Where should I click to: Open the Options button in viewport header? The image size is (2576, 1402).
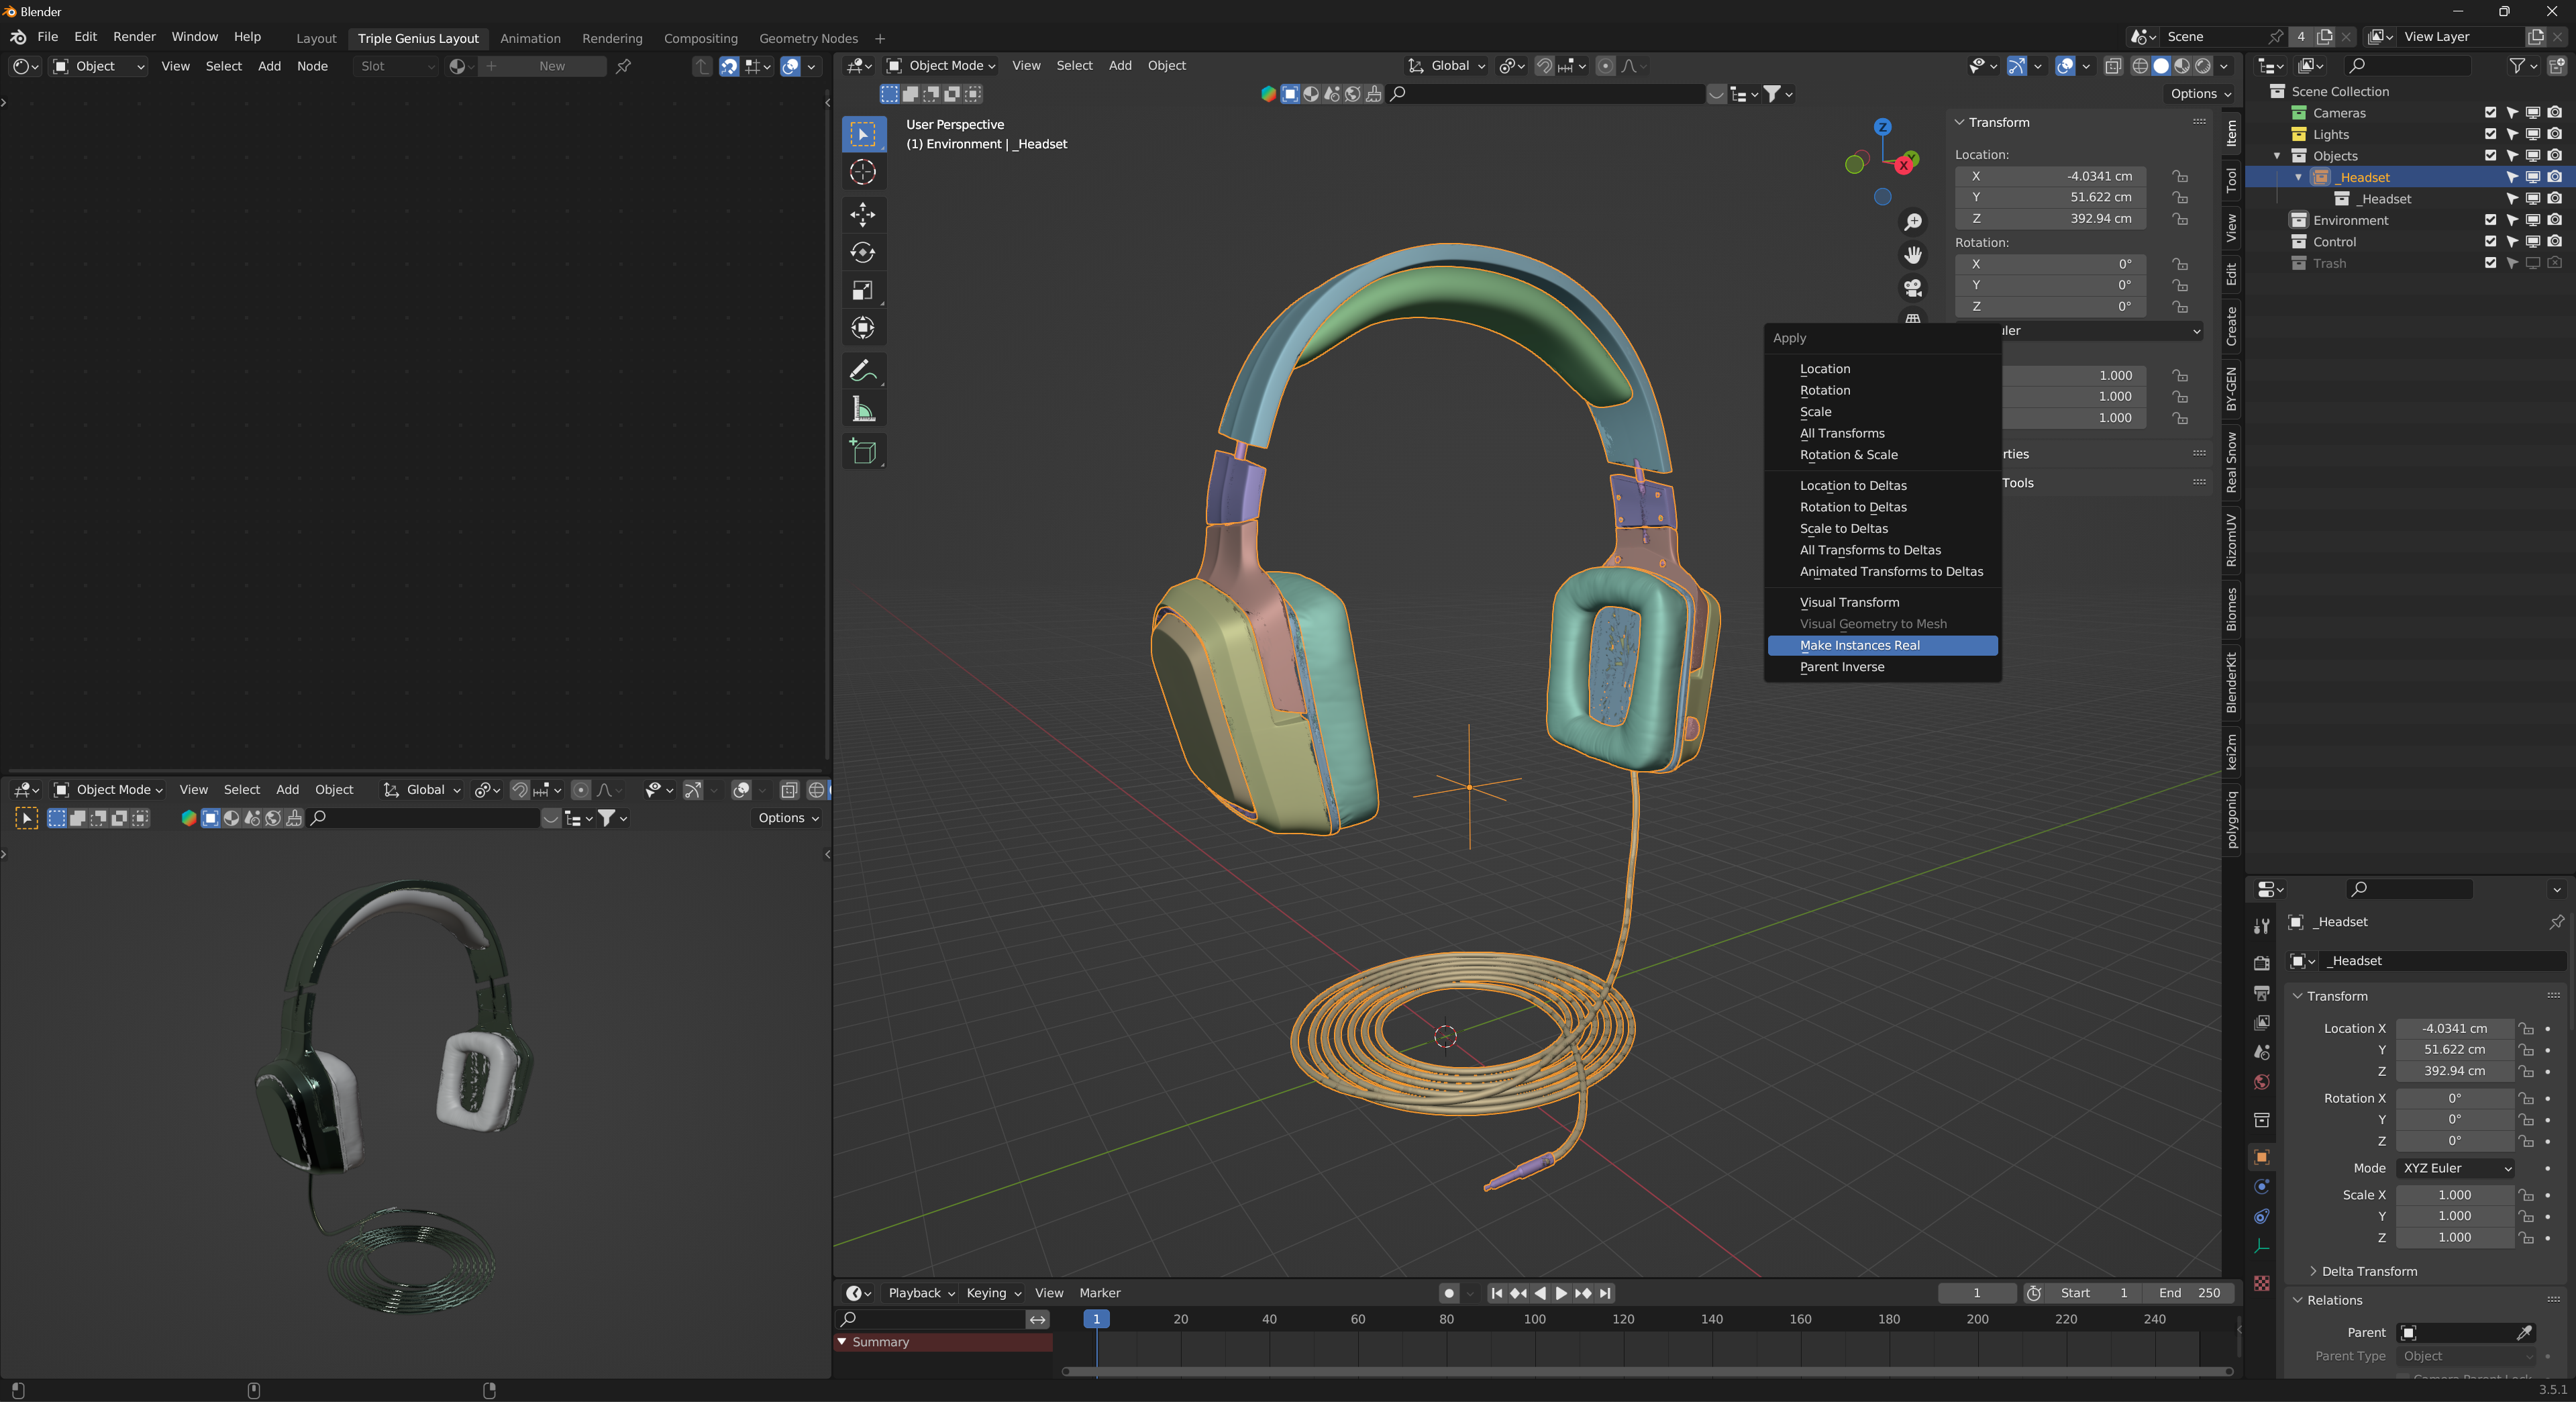pos(2199,93)
